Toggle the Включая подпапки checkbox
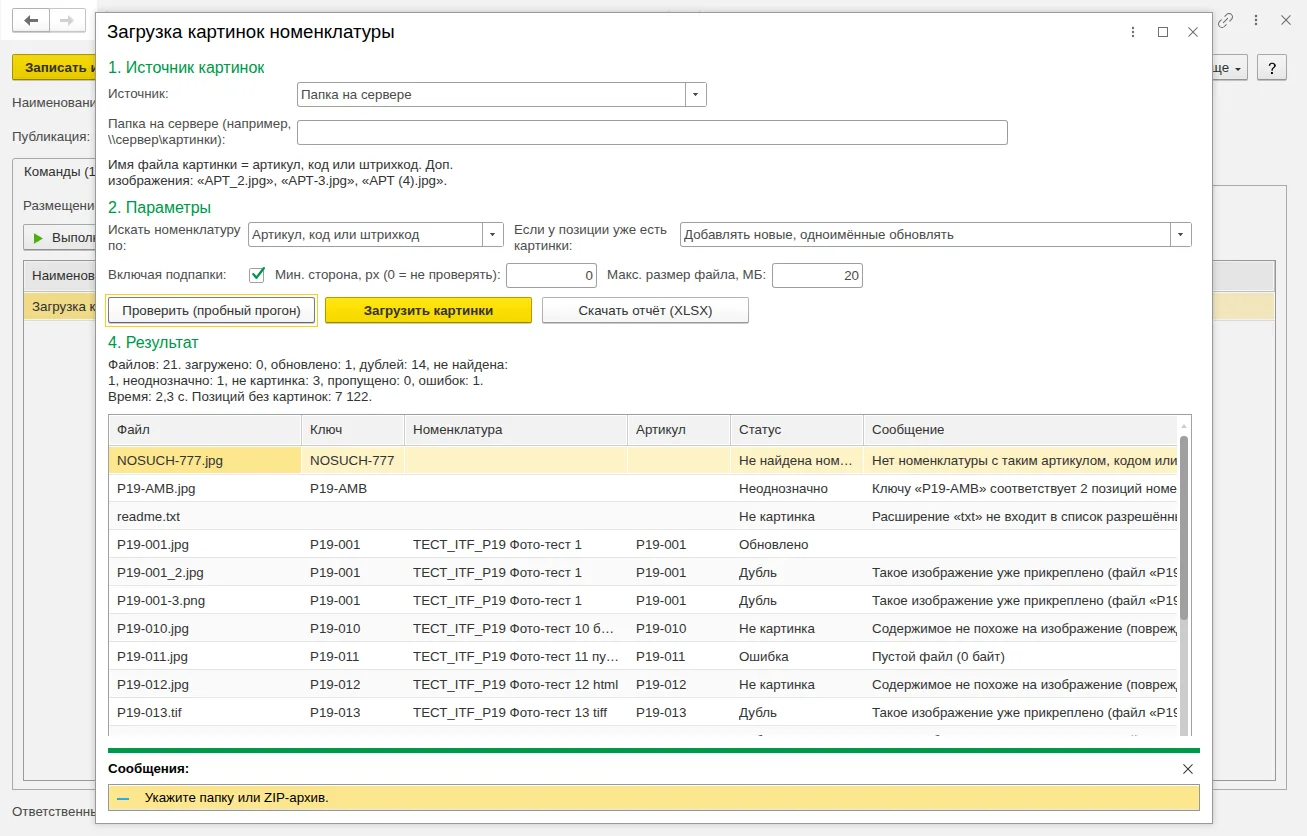Image resolution: width=1307 pixels, height=836 pixels. coord(257,274)
